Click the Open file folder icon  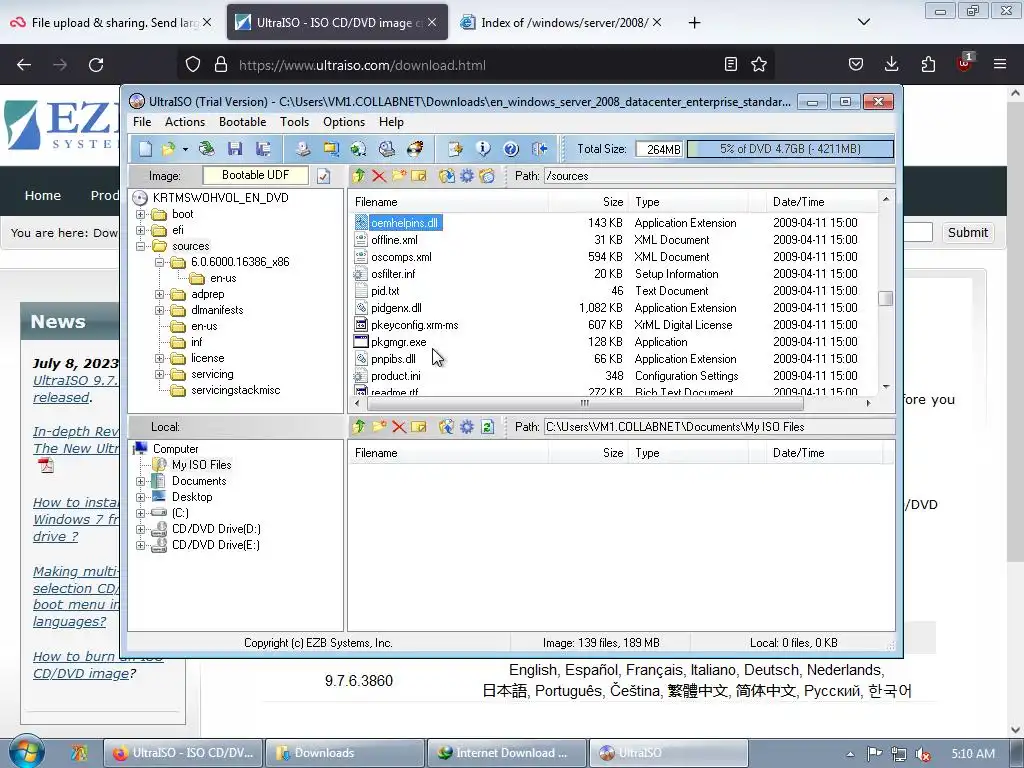(168, 149)
